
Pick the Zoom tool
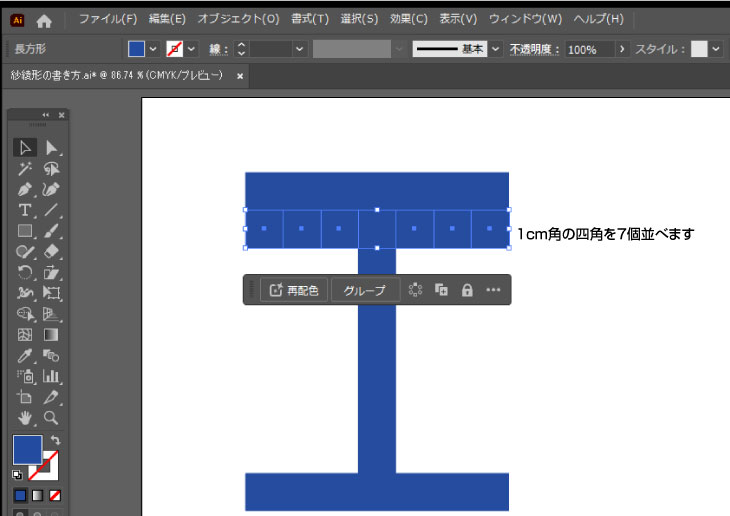pos(51,418)
